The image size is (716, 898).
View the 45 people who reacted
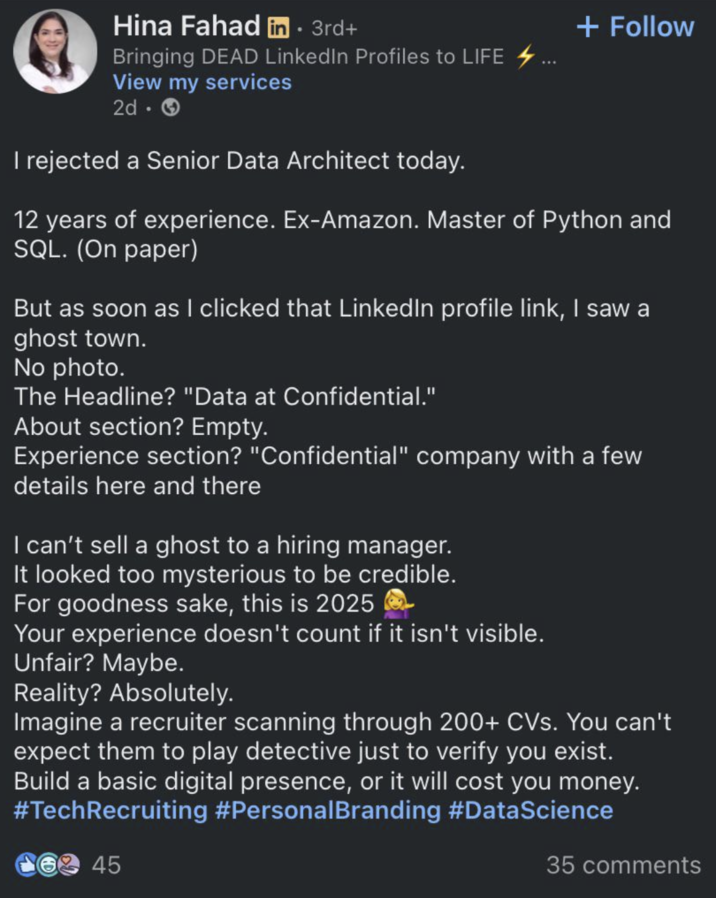pyautogui.click(x=105, y=865)
